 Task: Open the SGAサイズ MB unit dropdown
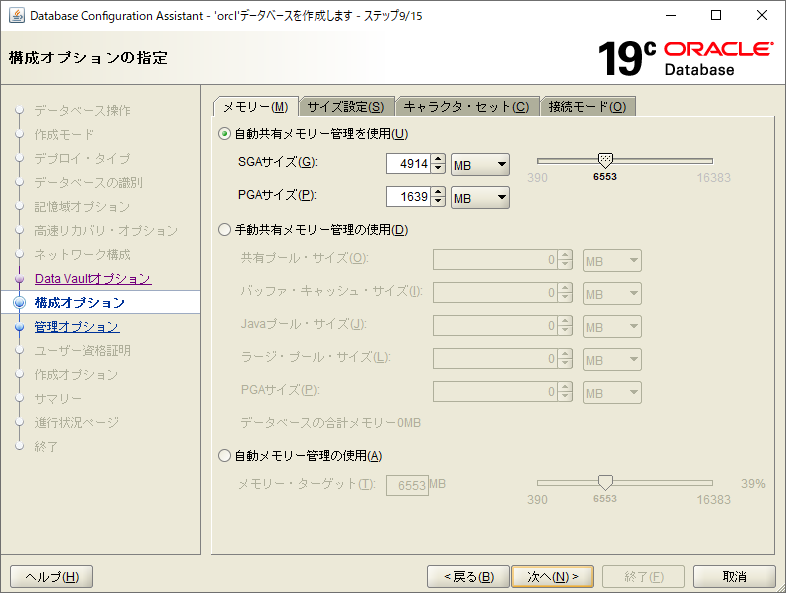click(480, 164)
